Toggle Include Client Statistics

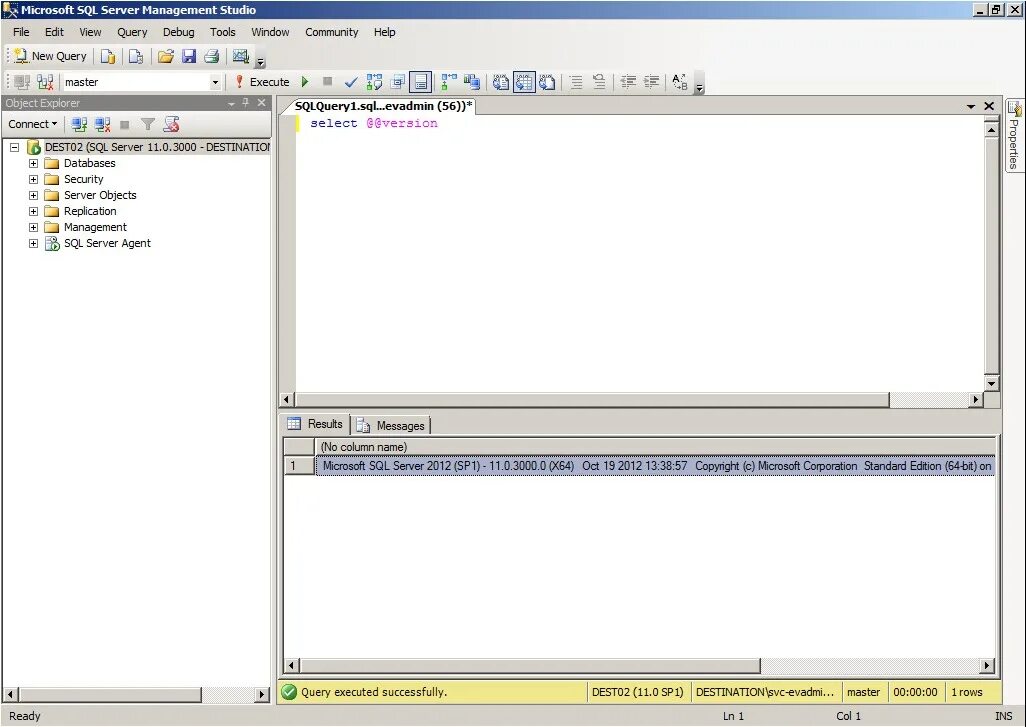472,82
